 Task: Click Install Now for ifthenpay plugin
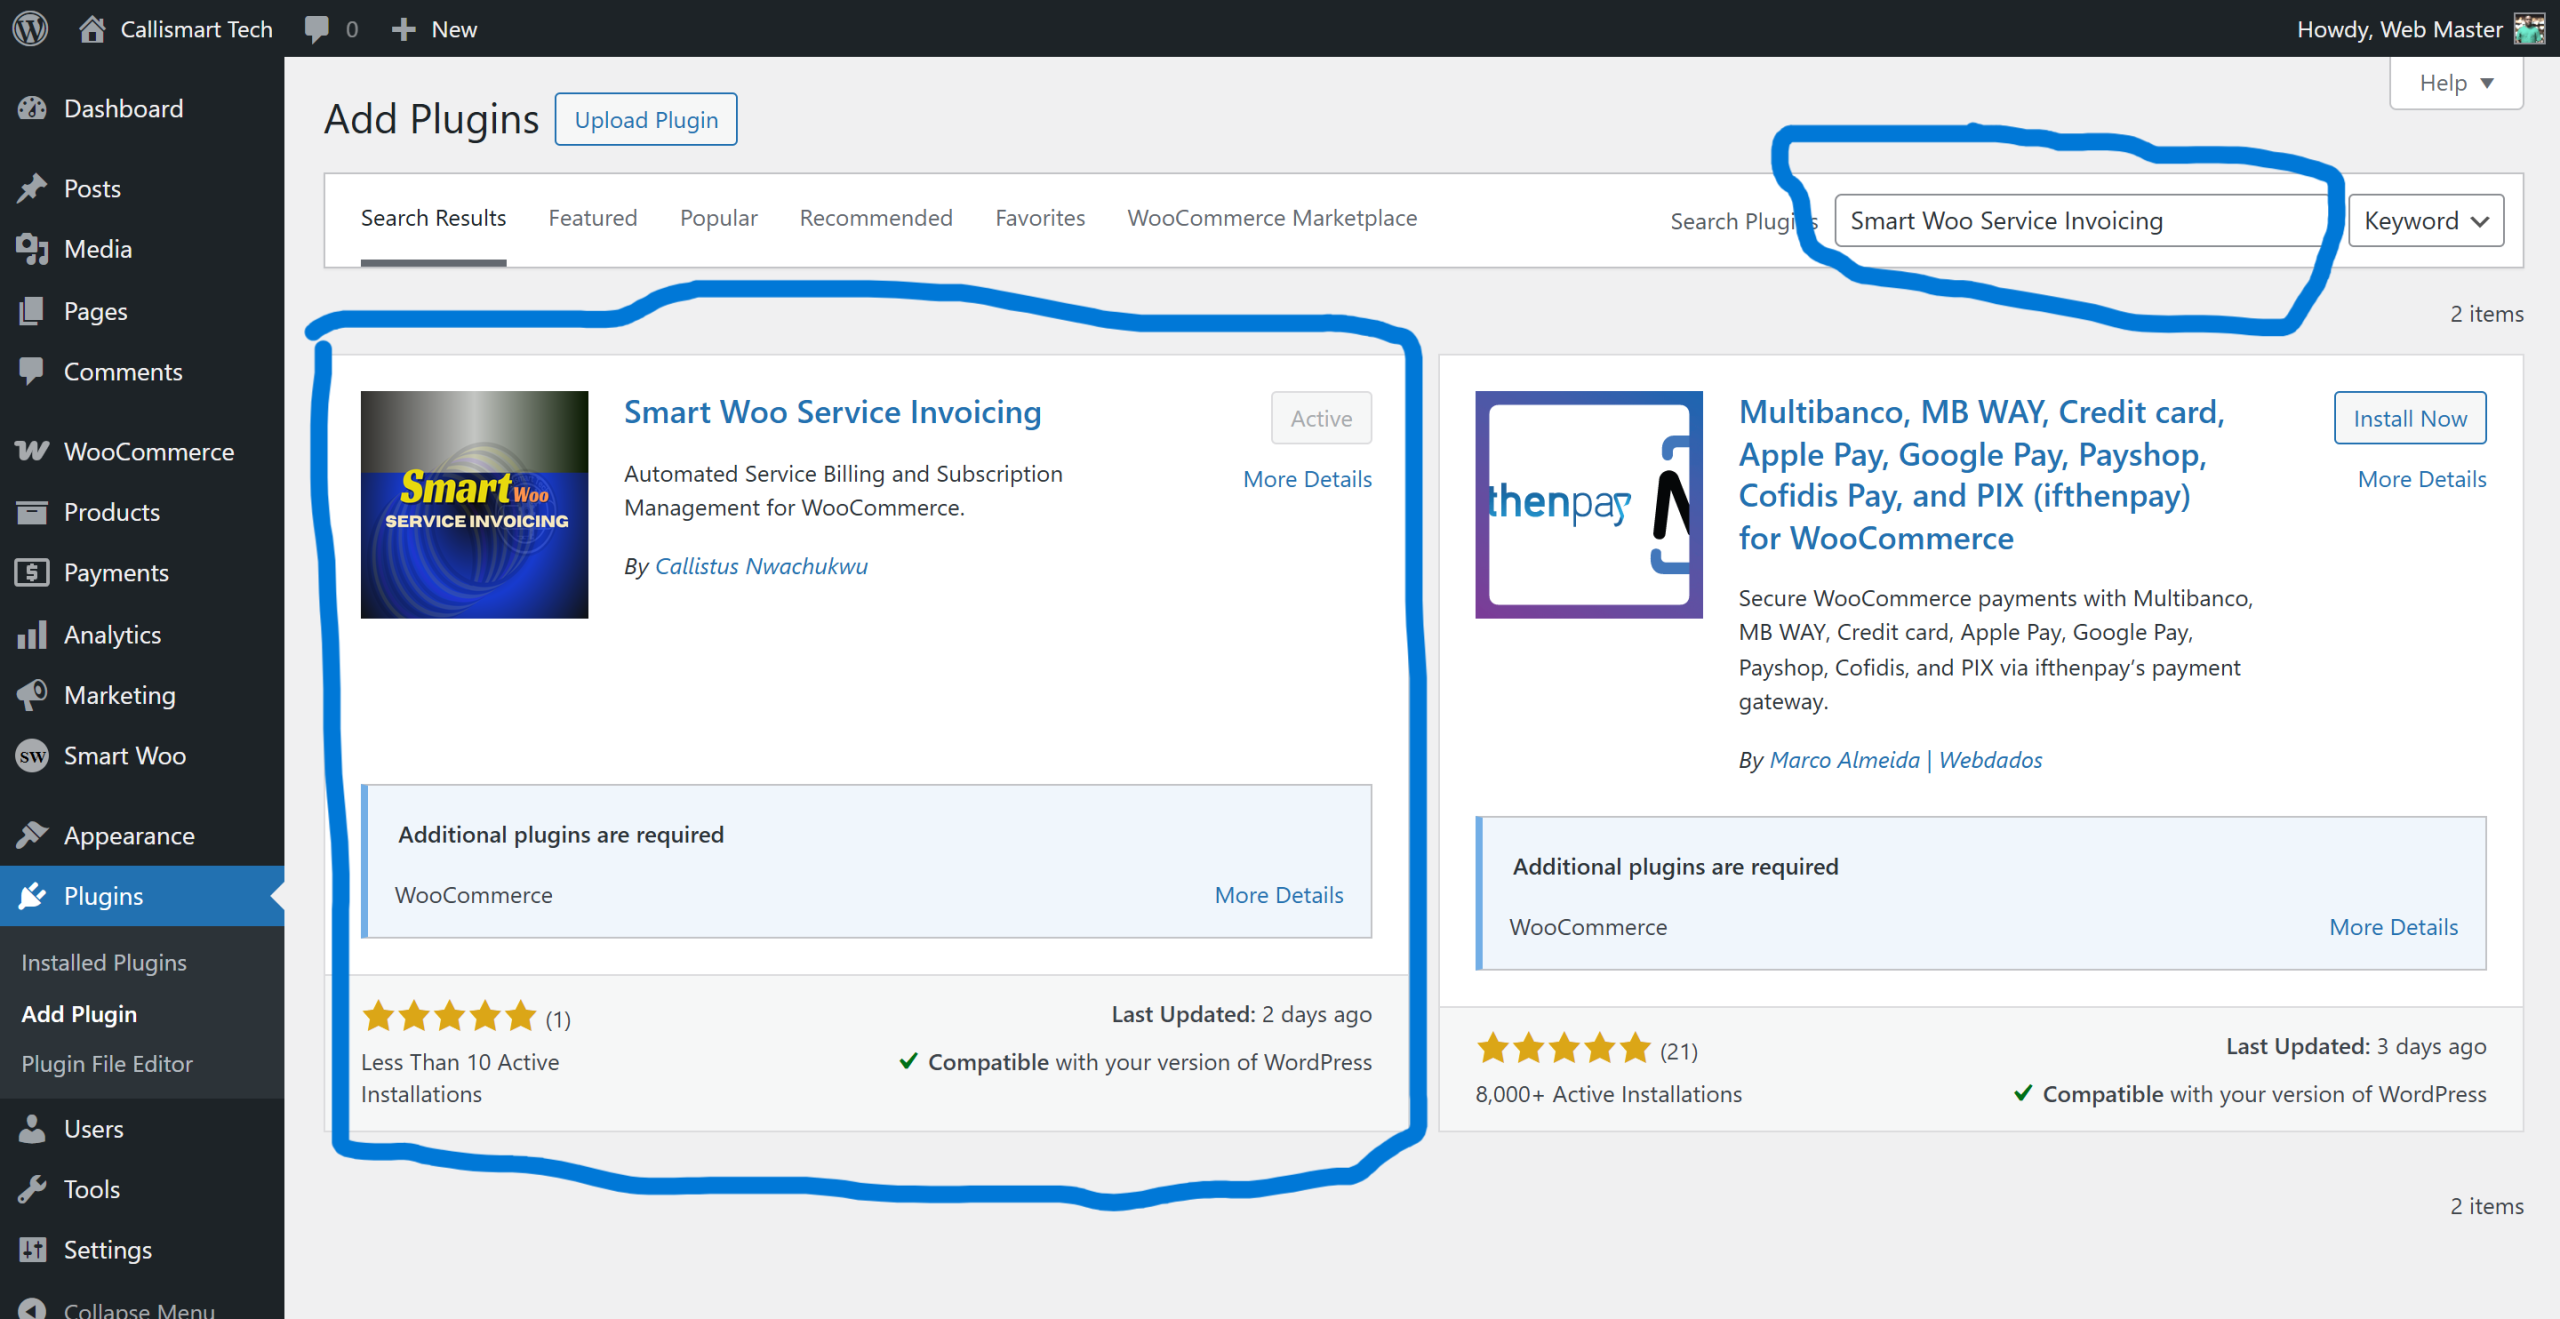pos(2410,418)
